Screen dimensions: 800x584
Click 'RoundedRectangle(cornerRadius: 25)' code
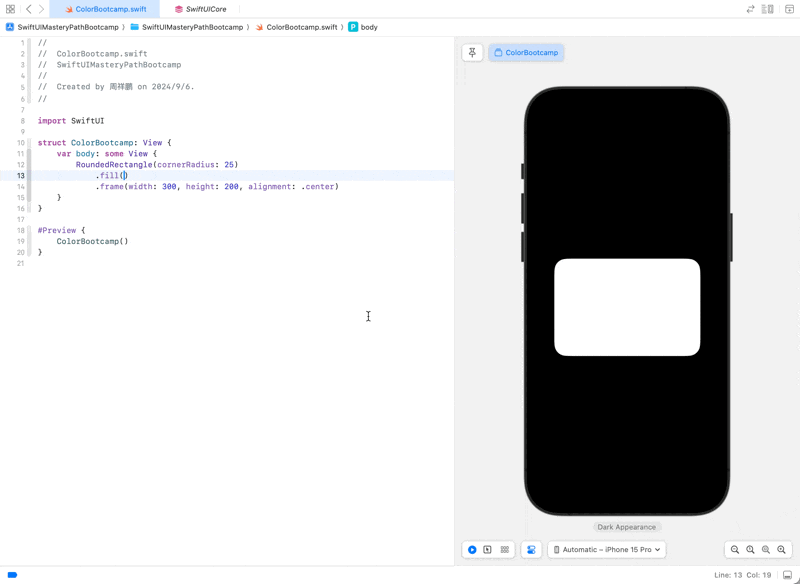click(x=157, y=165)
